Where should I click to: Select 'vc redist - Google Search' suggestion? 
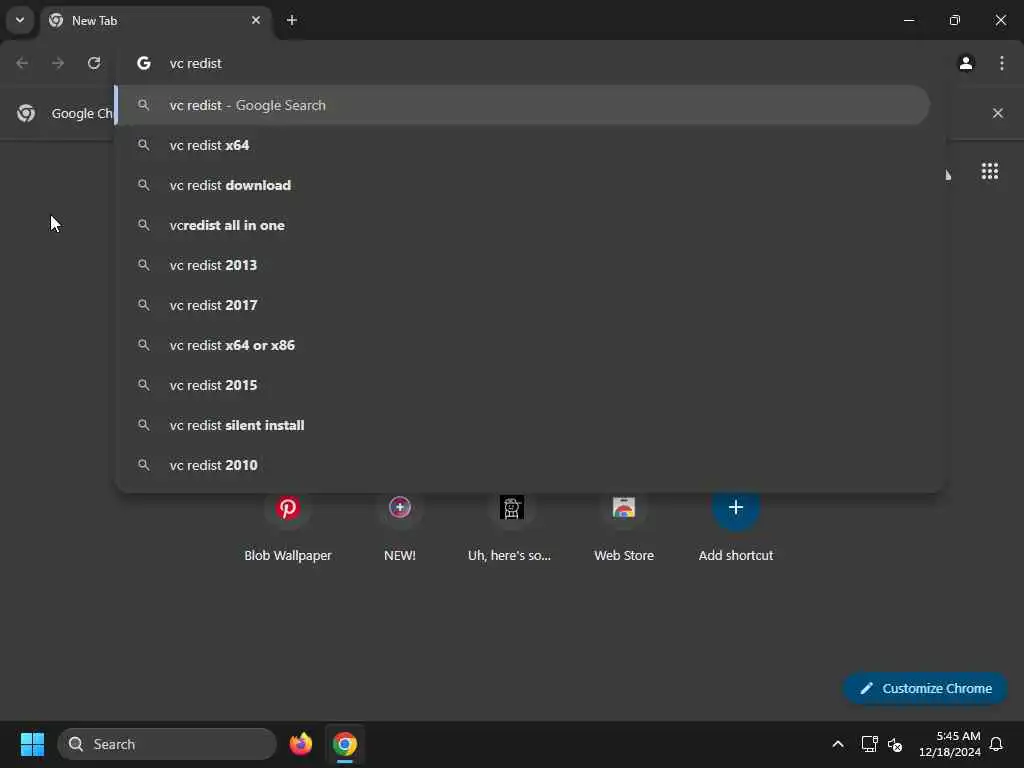pyautogui.click(x=522, y=105)
